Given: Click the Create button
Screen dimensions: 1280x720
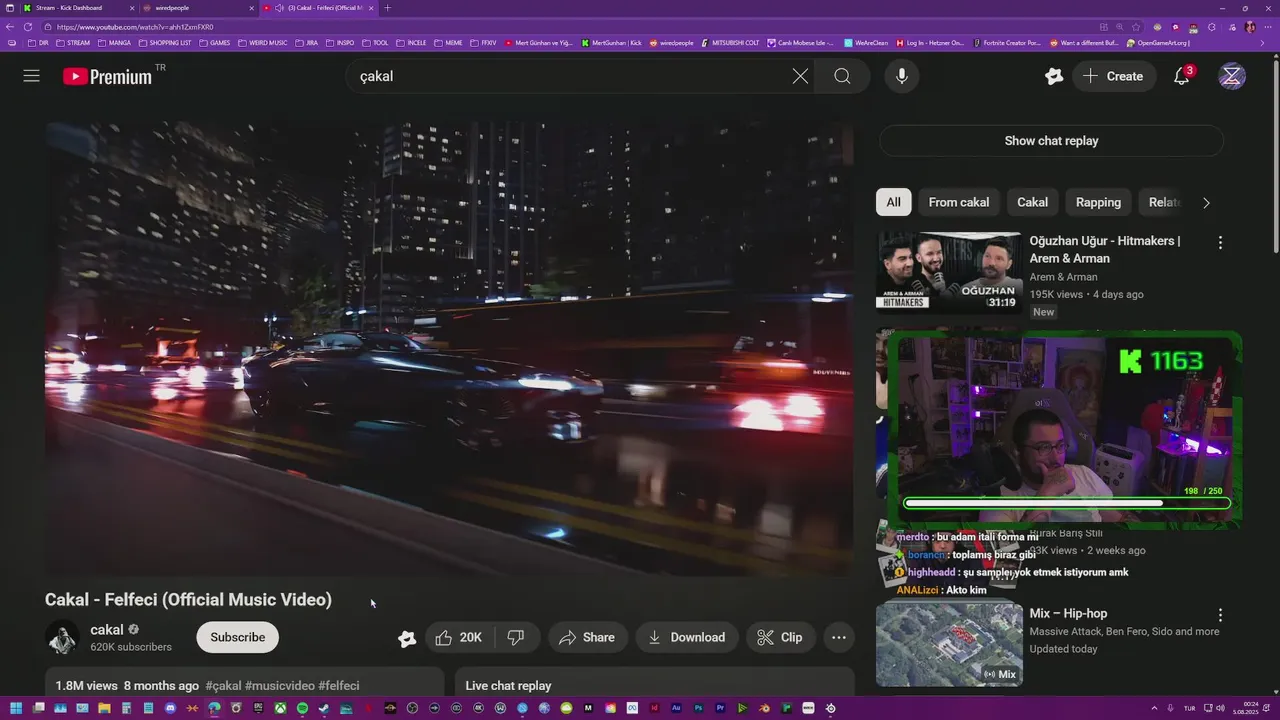Looking at the screenshot, I should click(x=1113, y=76).
